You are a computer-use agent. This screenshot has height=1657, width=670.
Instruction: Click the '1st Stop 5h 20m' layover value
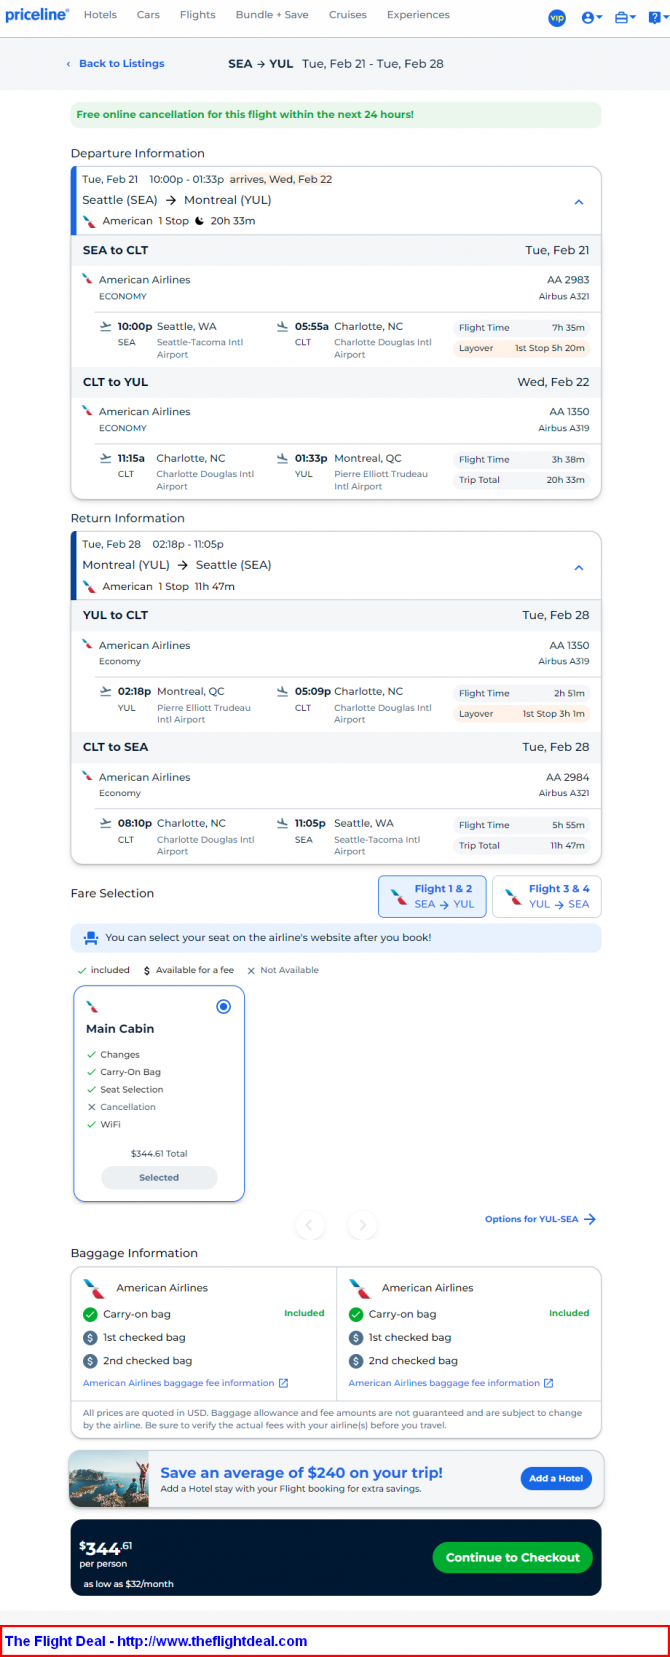(550, 348)
